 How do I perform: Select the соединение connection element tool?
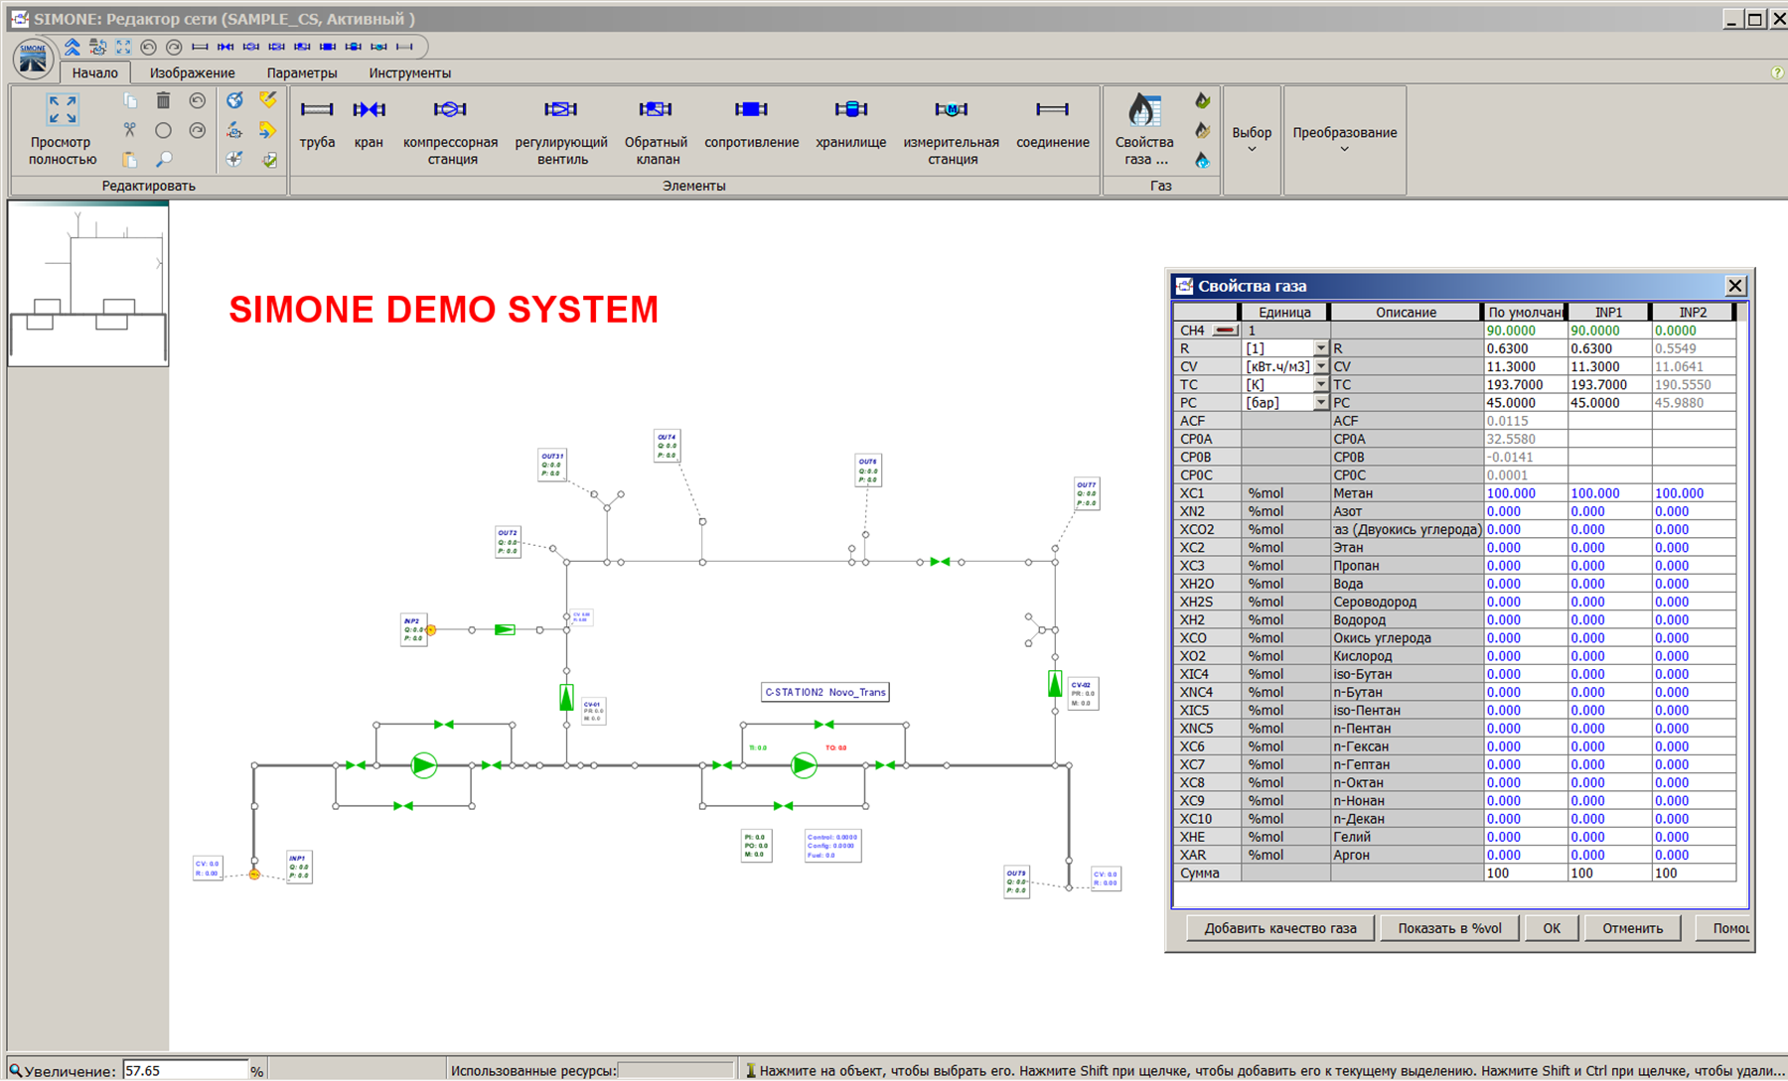tap(1053, 124)
